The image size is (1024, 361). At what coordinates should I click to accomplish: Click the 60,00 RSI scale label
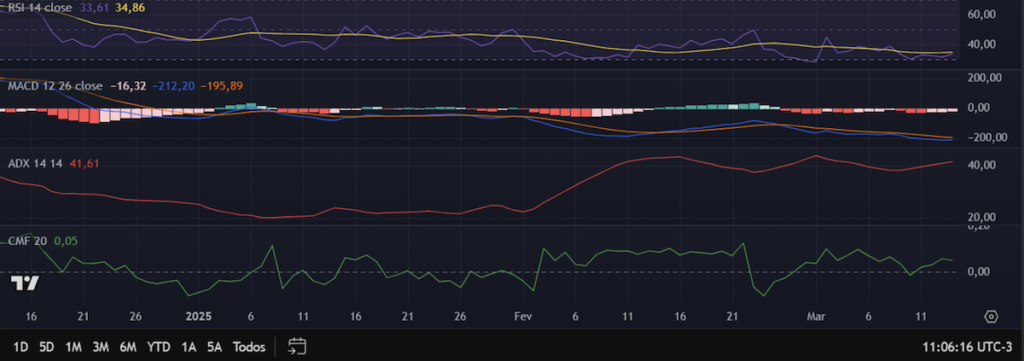(x=981, y=14)
